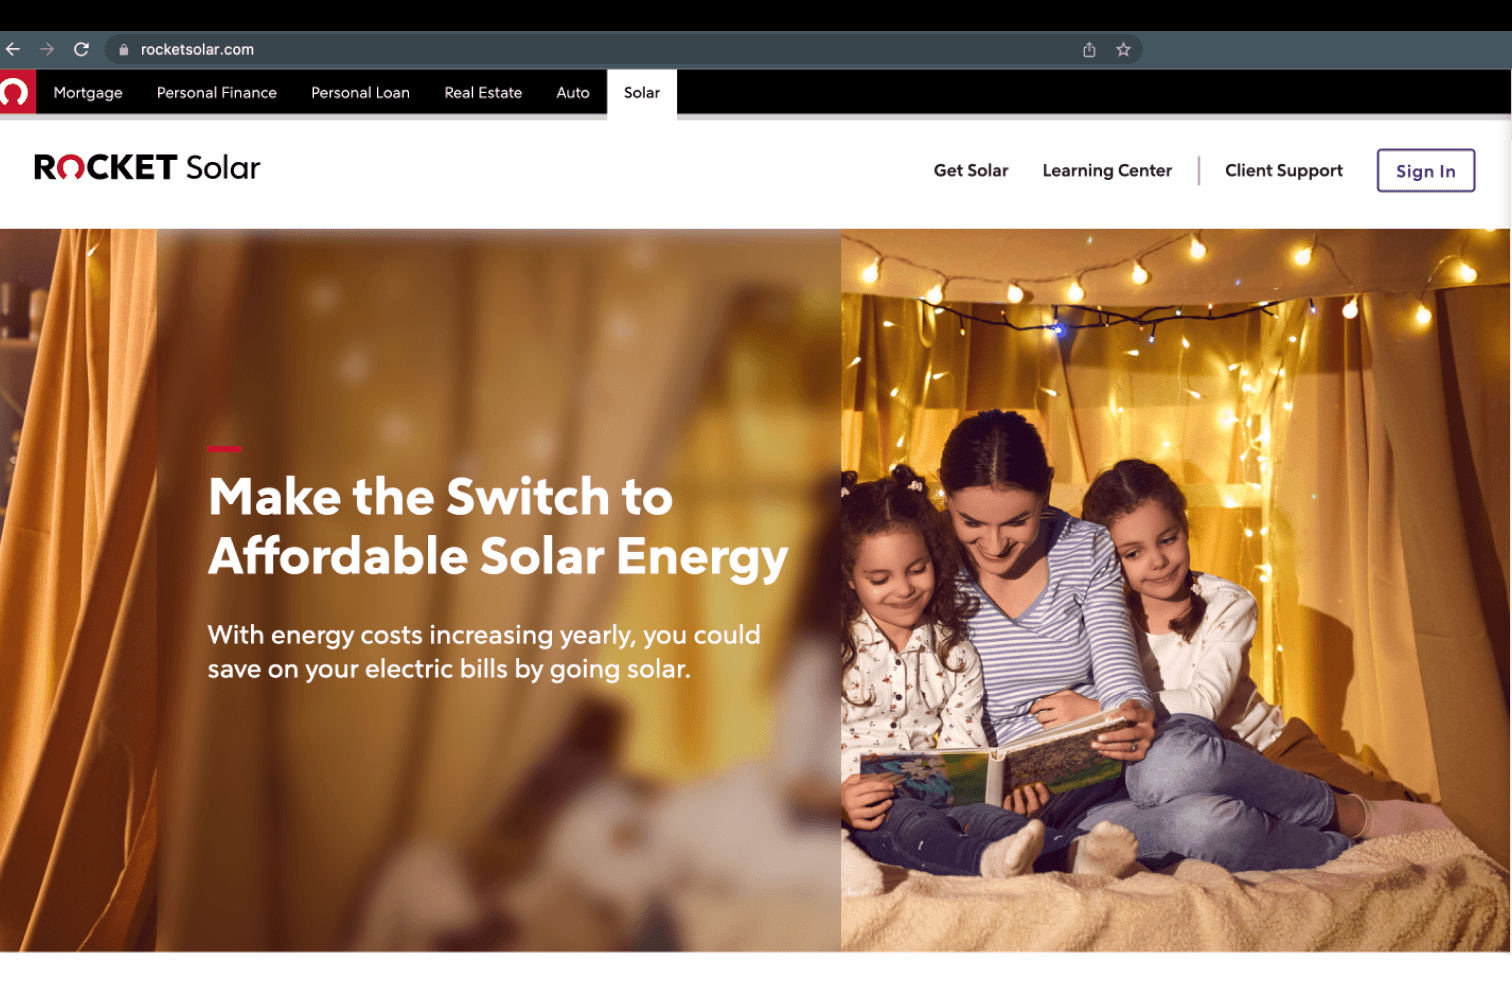
Task: Bookmark the page with the star icon
Action: [x=1123, y=49]
